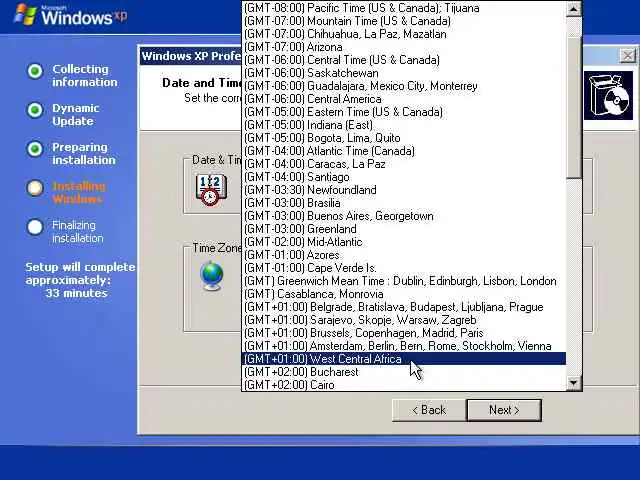Go back with the Back button
This screenshot has height=480, width=640.
coord(429,410)
